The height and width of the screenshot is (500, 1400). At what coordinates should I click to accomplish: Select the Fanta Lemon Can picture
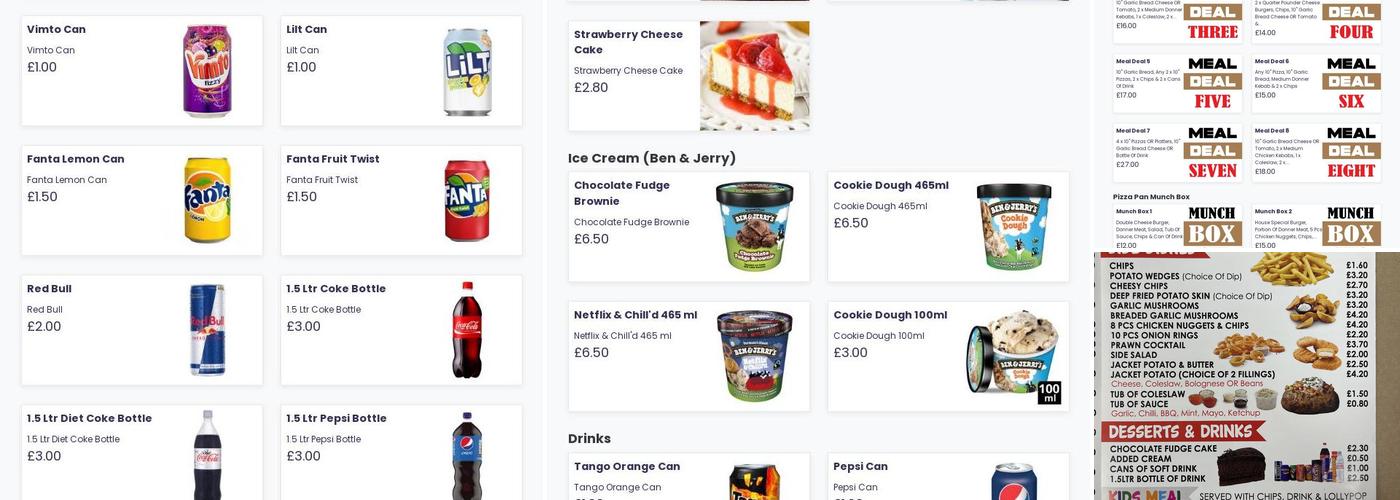click(207, 200)
